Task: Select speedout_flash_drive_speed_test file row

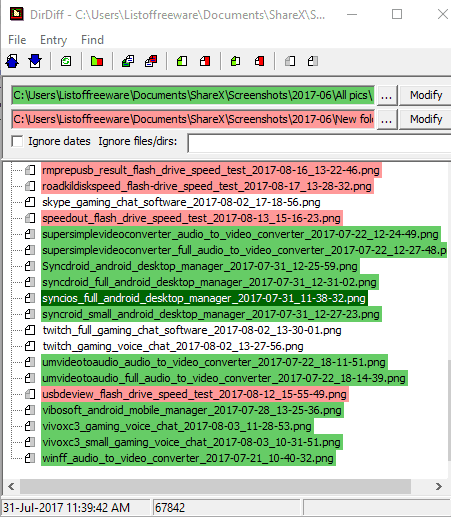Action: (192, 218)
